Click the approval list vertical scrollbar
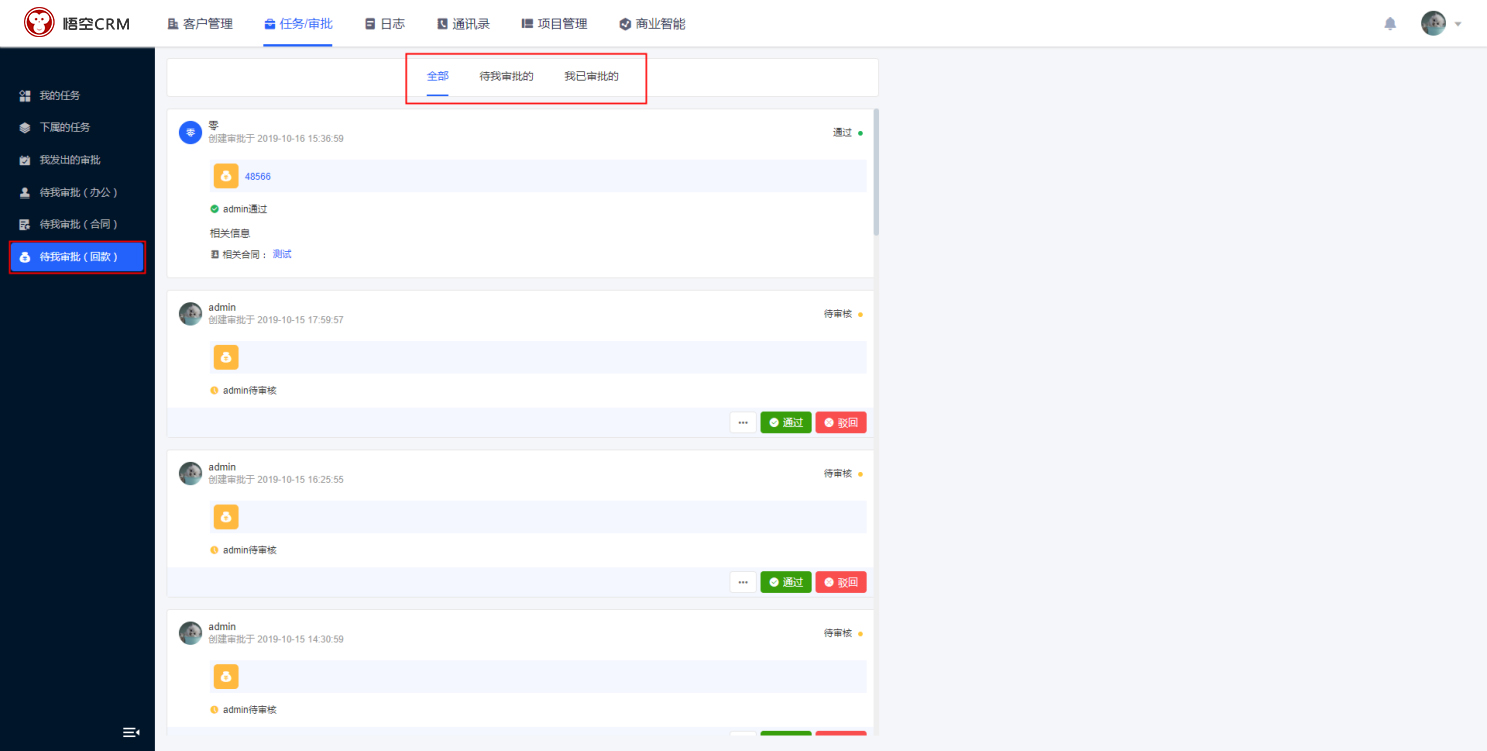1487x751 pixels. pos(876,172)
